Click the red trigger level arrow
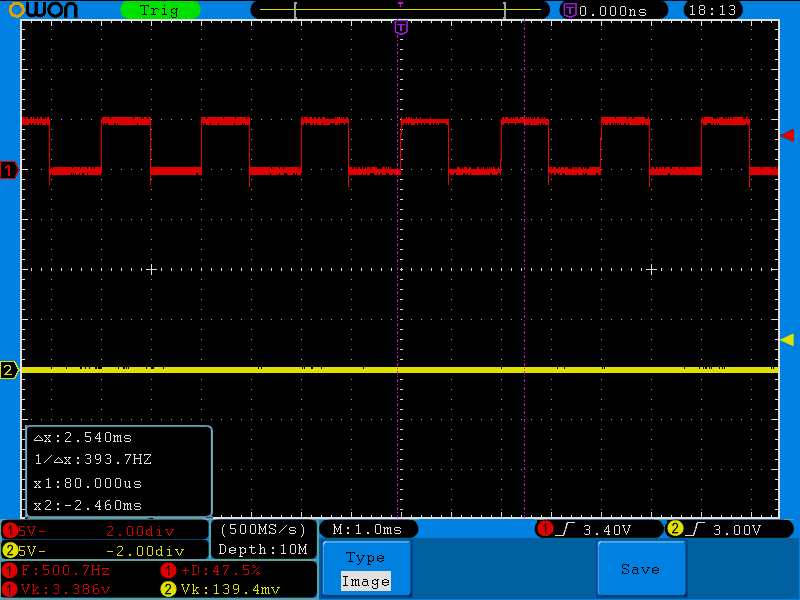 coord(787,135)
